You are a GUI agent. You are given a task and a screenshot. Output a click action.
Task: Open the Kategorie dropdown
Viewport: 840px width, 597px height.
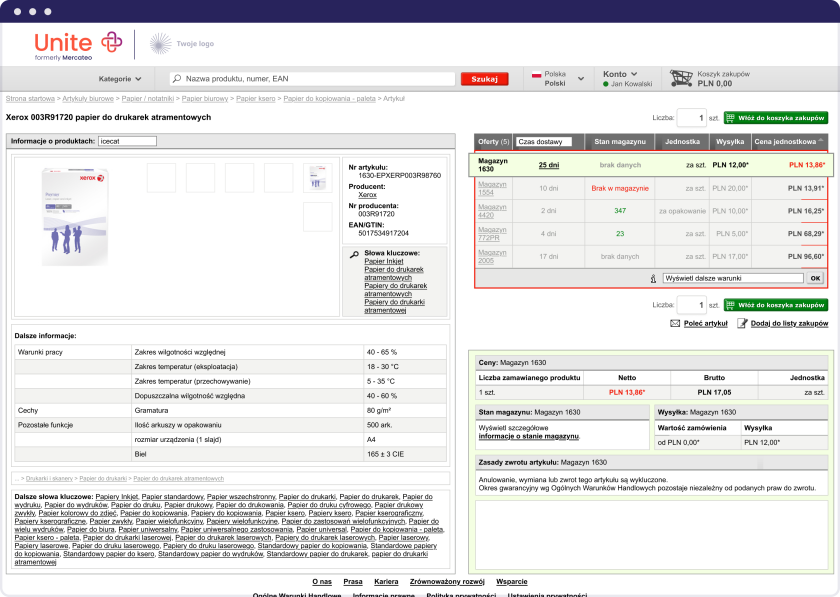click(119, 79)
